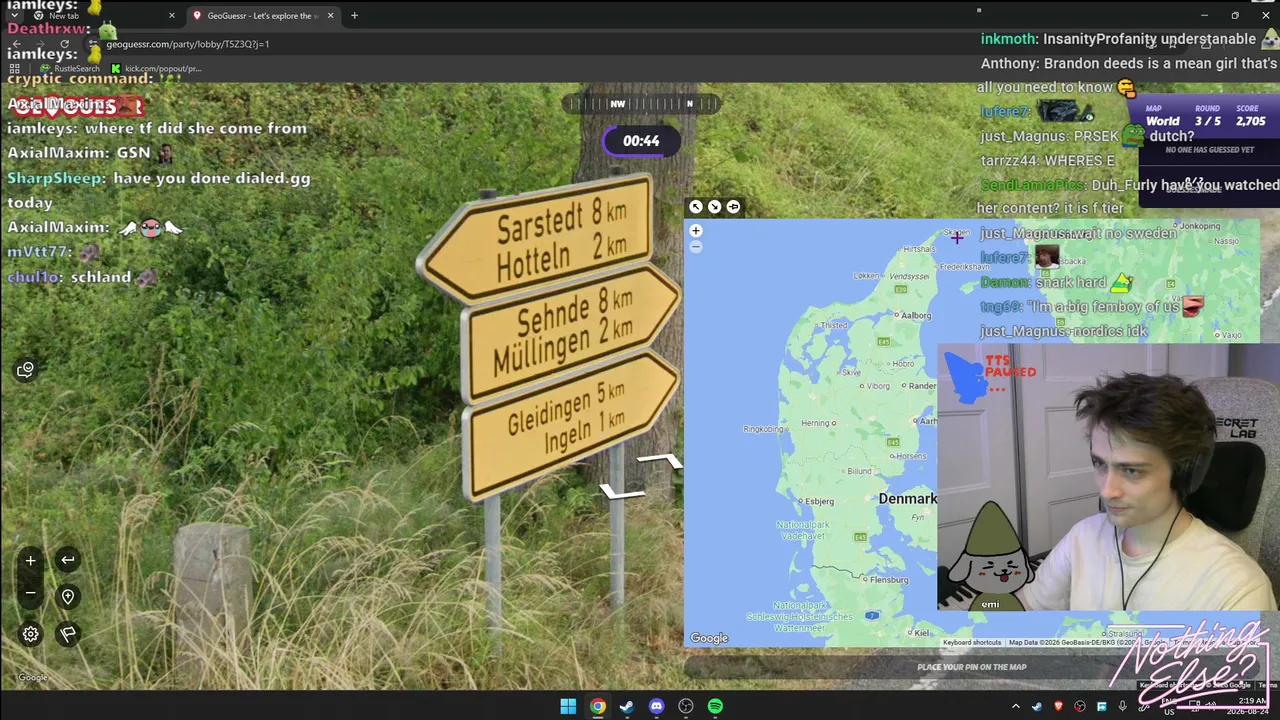Image resolution: width=1280 pixels, height=720 pixels.
Task: Return to the starting location pin
Action: [68, 597]
